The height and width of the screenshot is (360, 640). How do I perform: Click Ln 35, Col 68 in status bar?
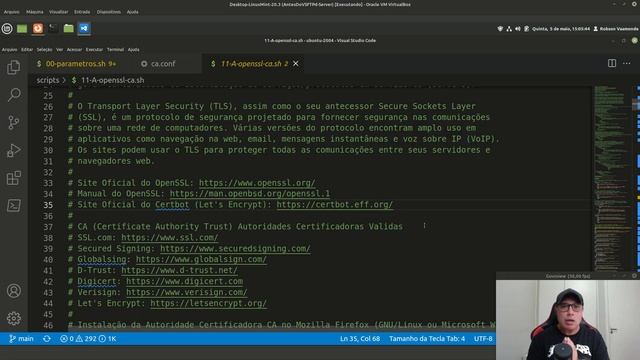tap(360, 339)
